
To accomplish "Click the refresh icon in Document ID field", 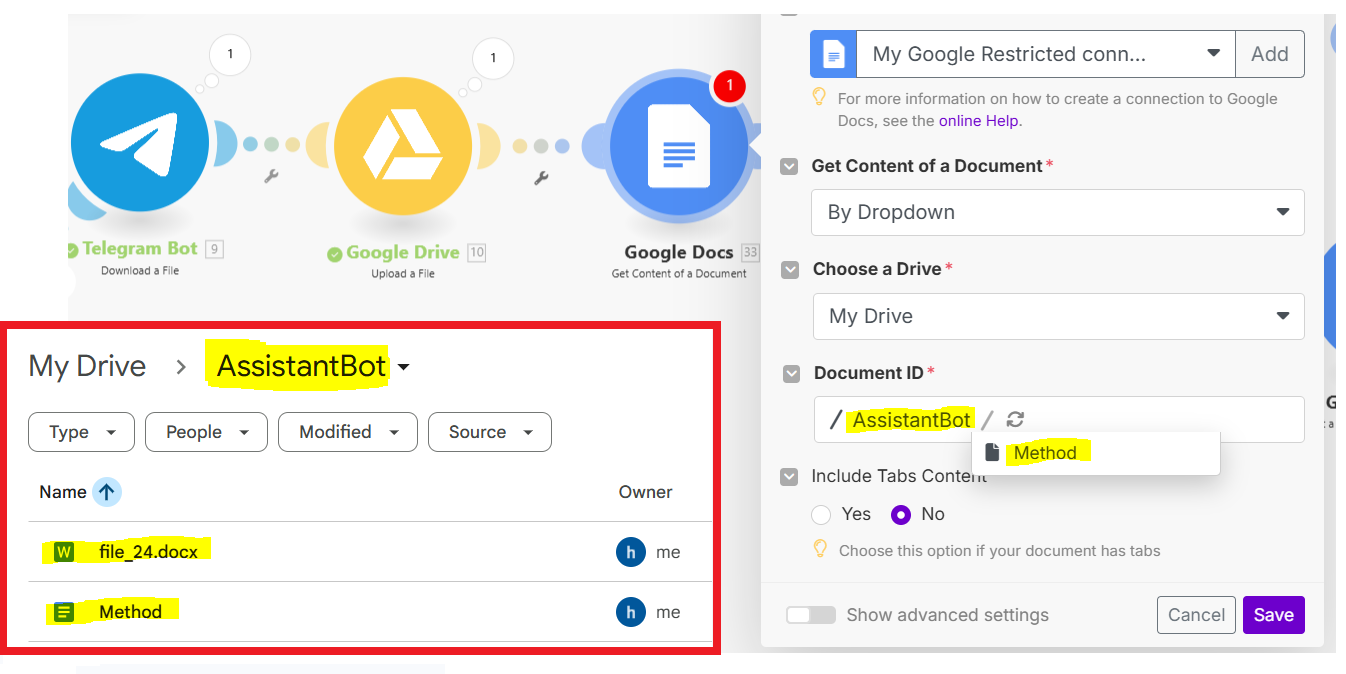I will pos(1015,420).
